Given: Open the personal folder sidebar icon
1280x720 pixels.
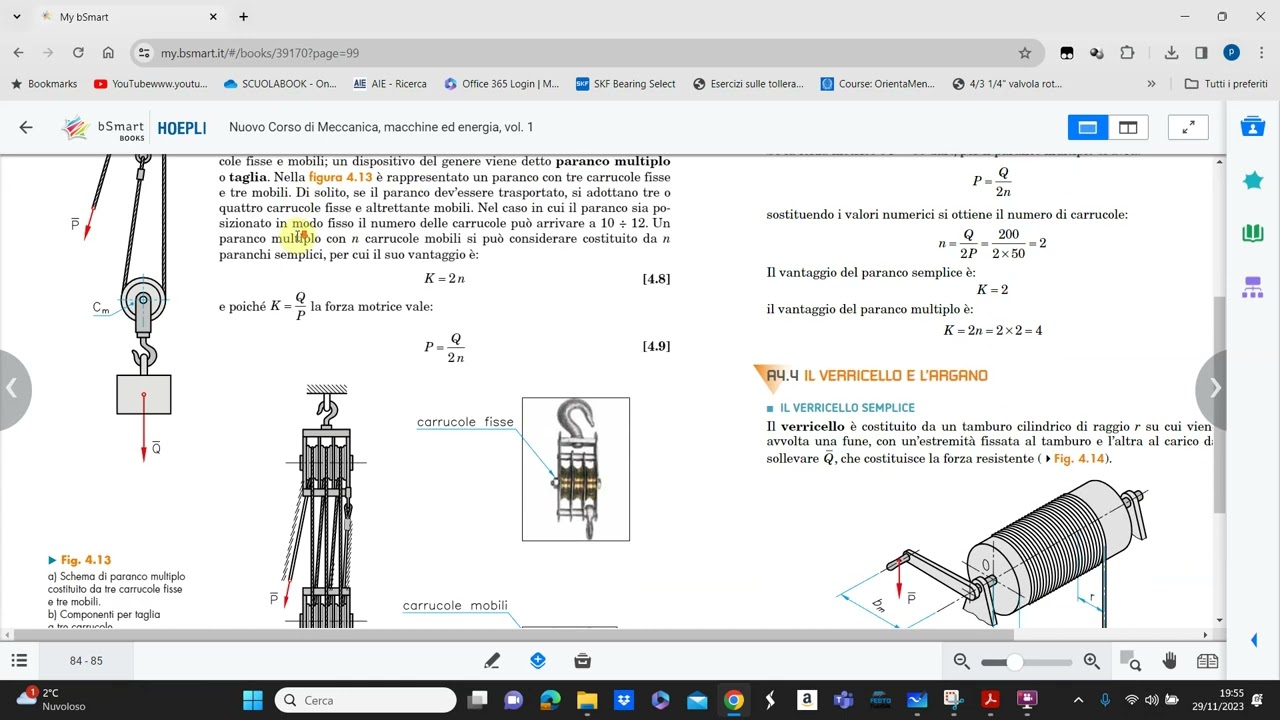Looking at the screenshot, I should pos(1252,127).
